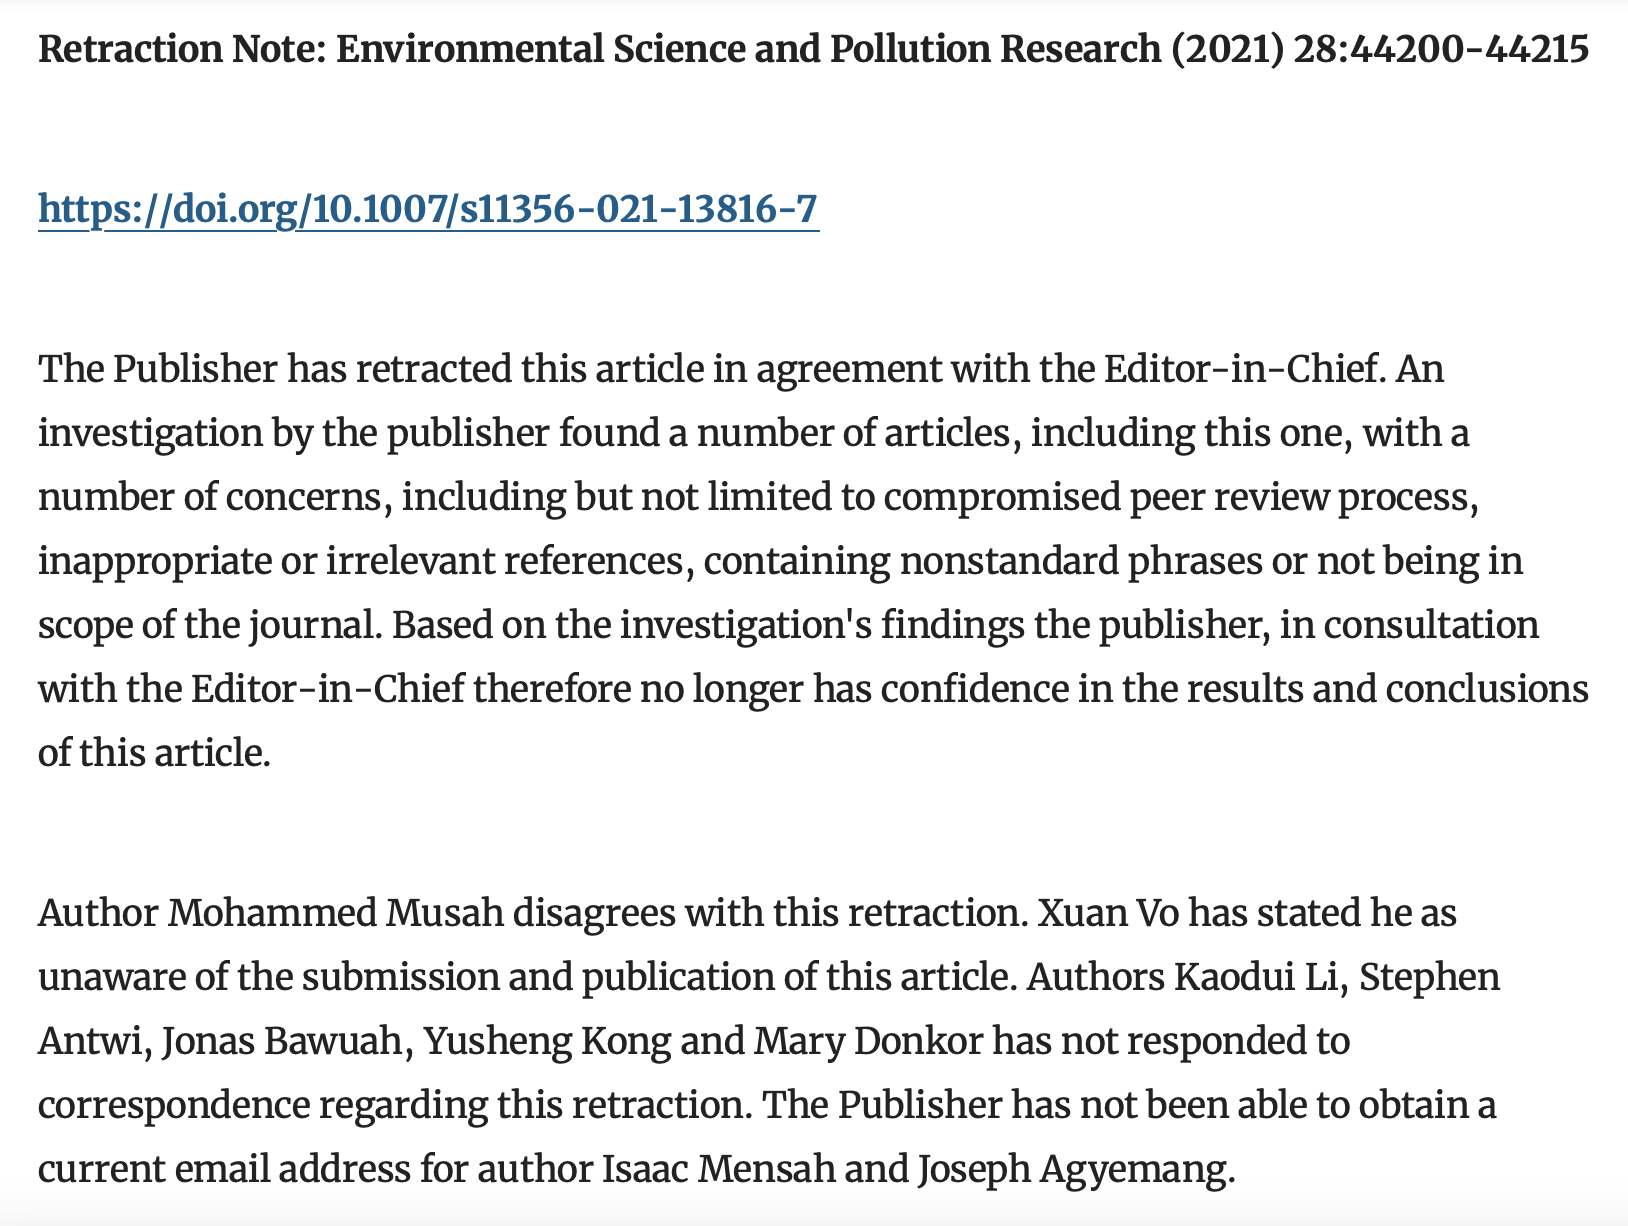The height and width of the screenshot is (1226, 1628).
Task: Click the phrase "inappropriate or irrelevant references"
Action: (360, 561)
